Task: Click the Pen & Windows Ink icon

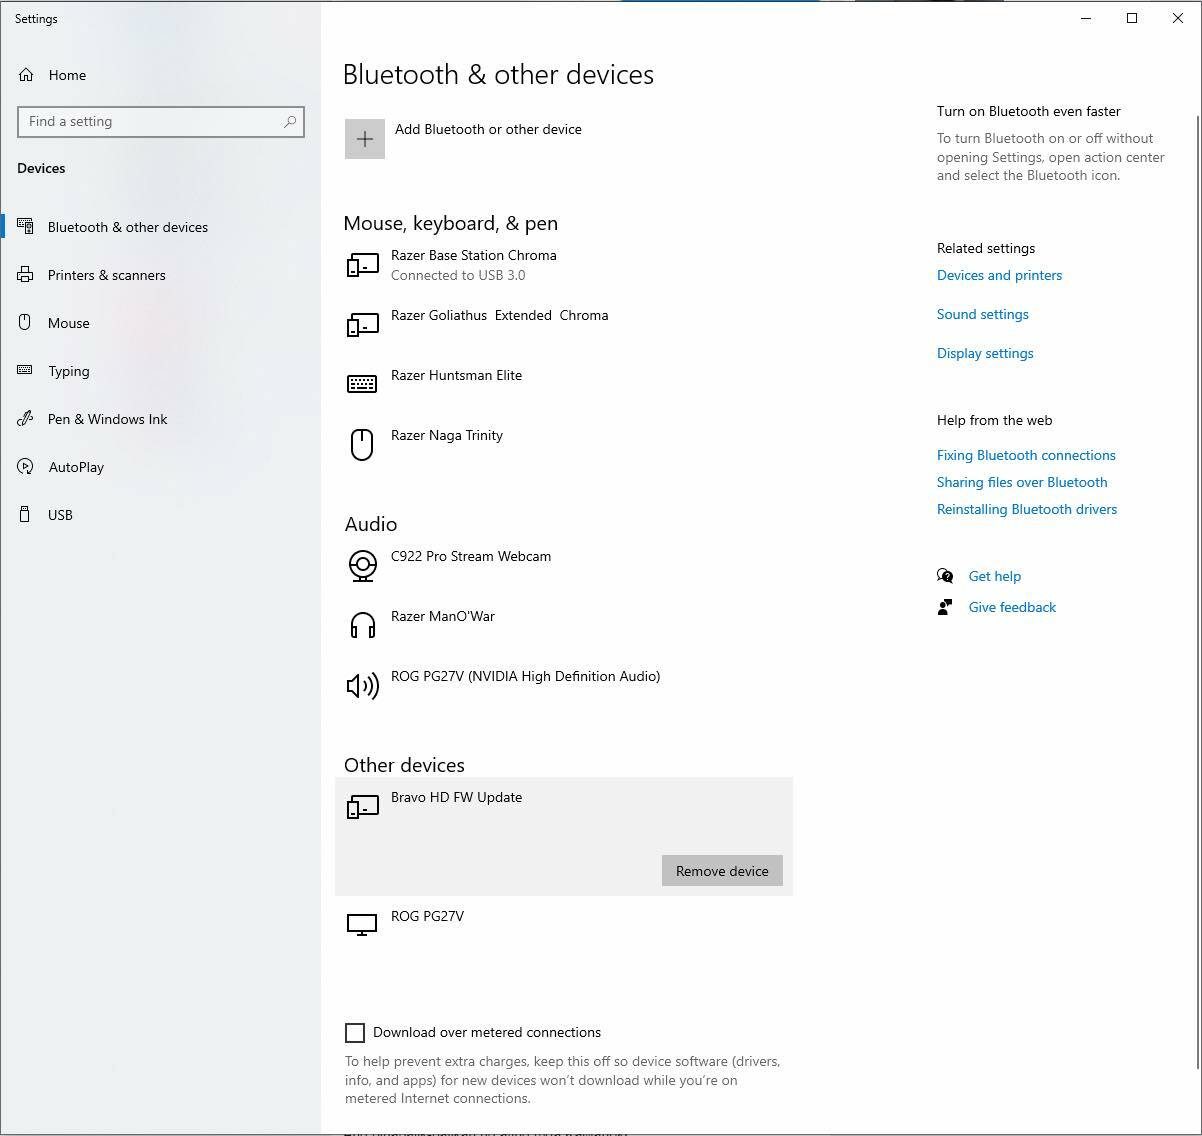Action: 26,419
